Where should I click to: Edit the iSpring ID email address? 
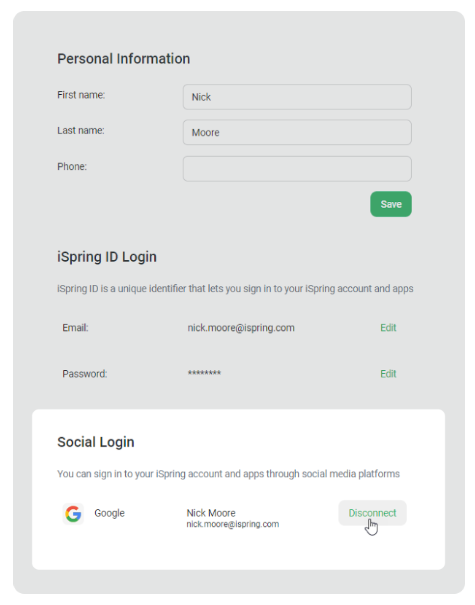tap(388, 328)
